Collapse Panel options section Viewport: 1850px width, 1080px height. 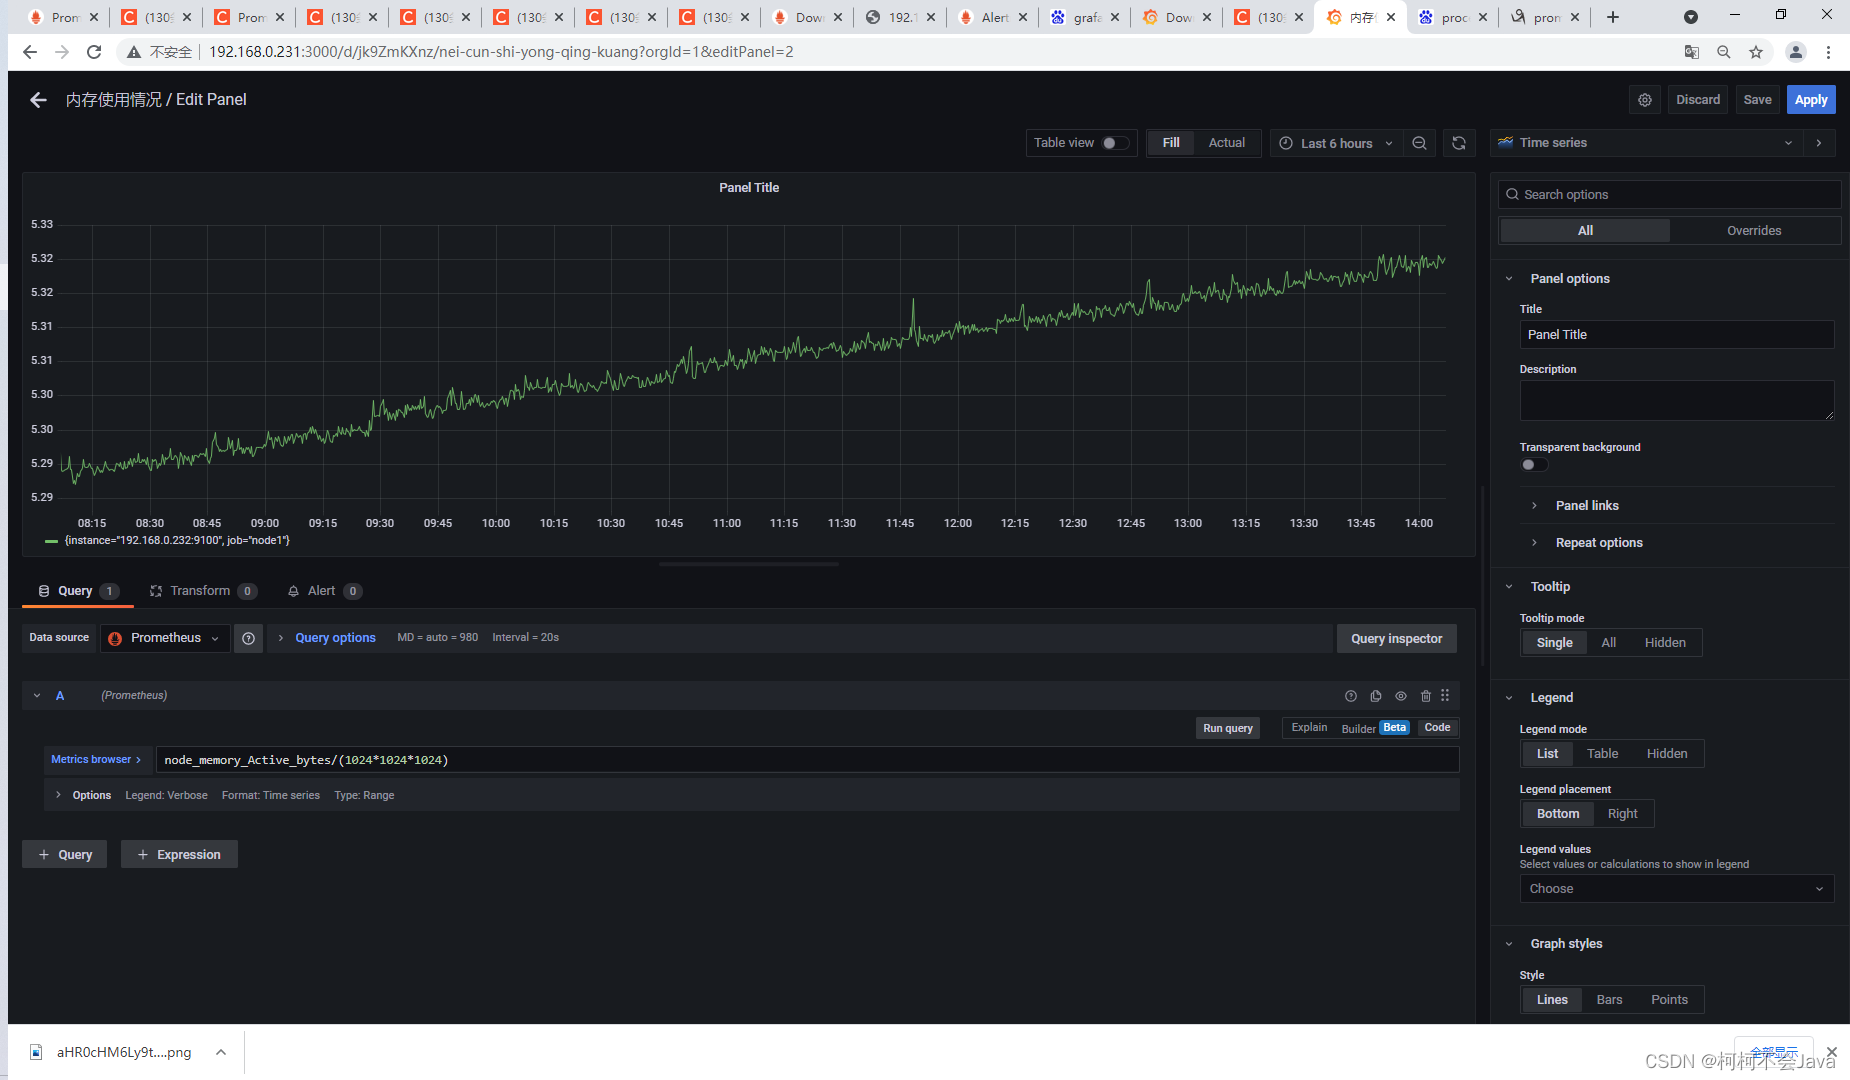tap(1570, 279)
